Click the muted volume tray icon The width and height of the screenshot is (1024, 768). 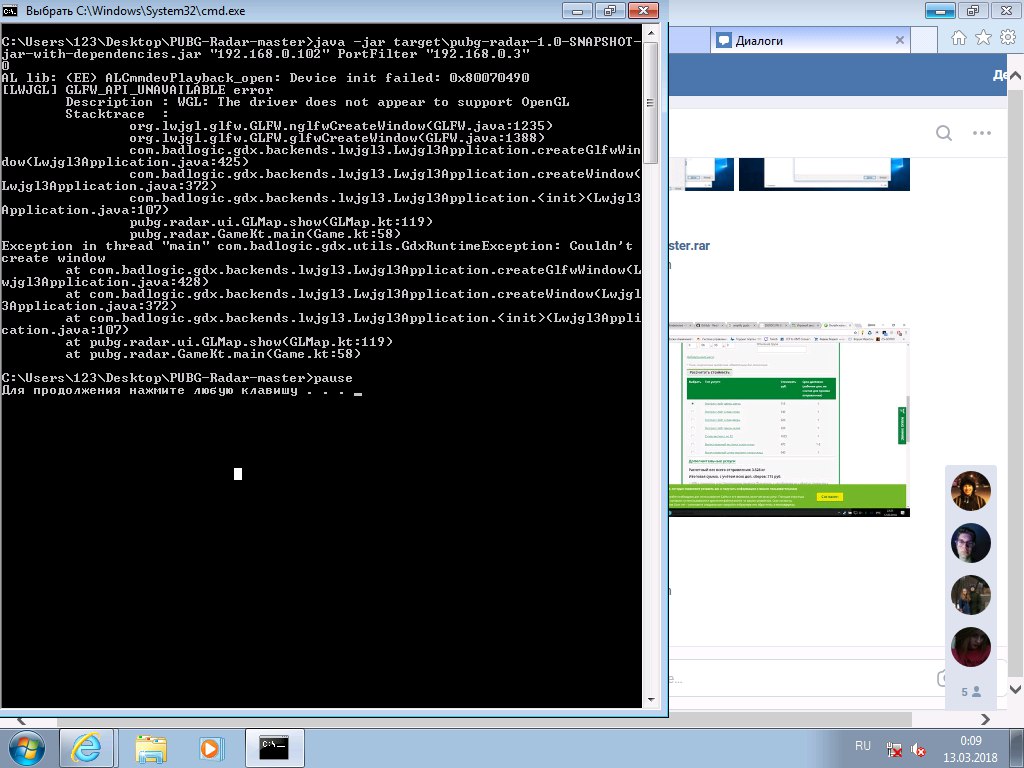(920, 748)
